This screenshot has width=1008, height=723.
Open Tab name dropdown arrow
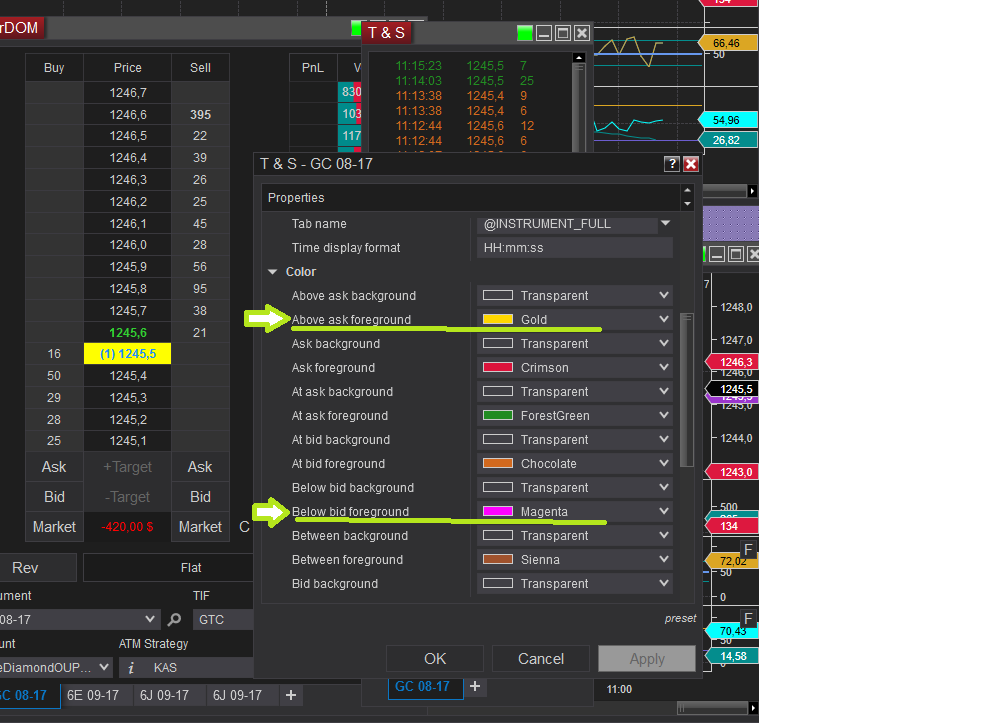[665, 224]
